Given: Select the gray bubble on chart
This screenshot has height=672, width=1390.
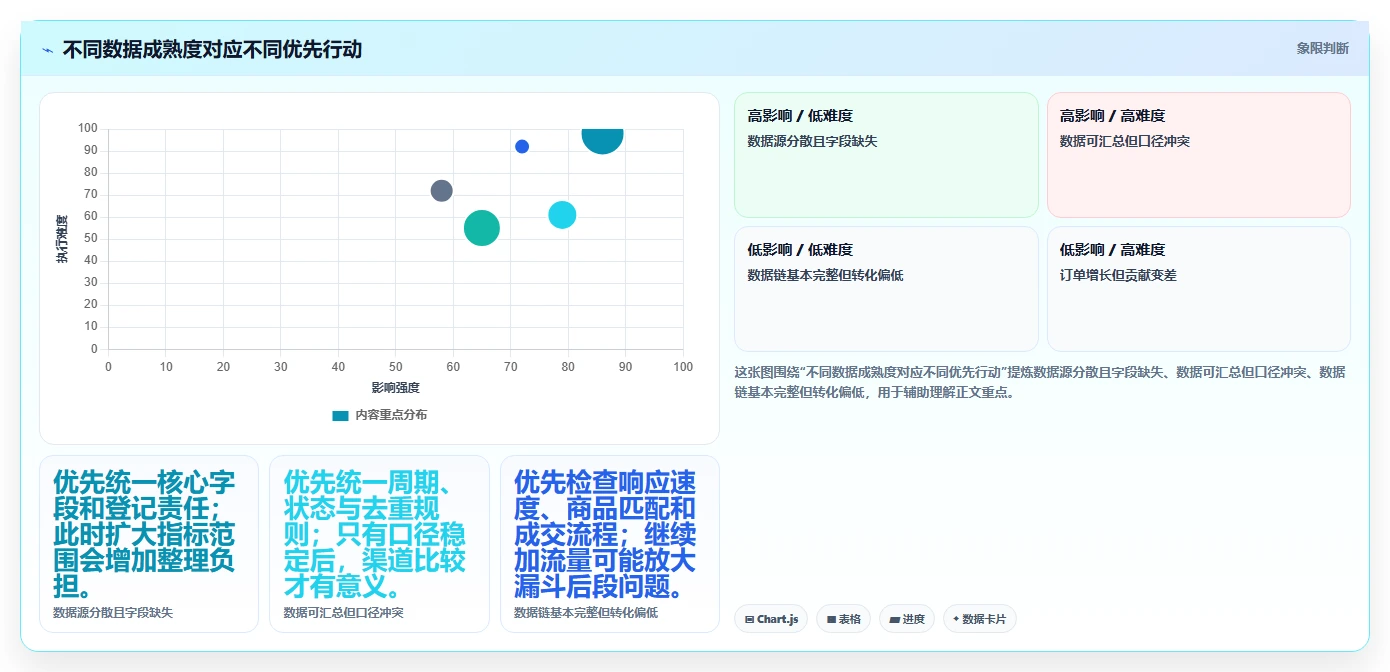Looking at the screenshot, I should [x=442, y=191].
